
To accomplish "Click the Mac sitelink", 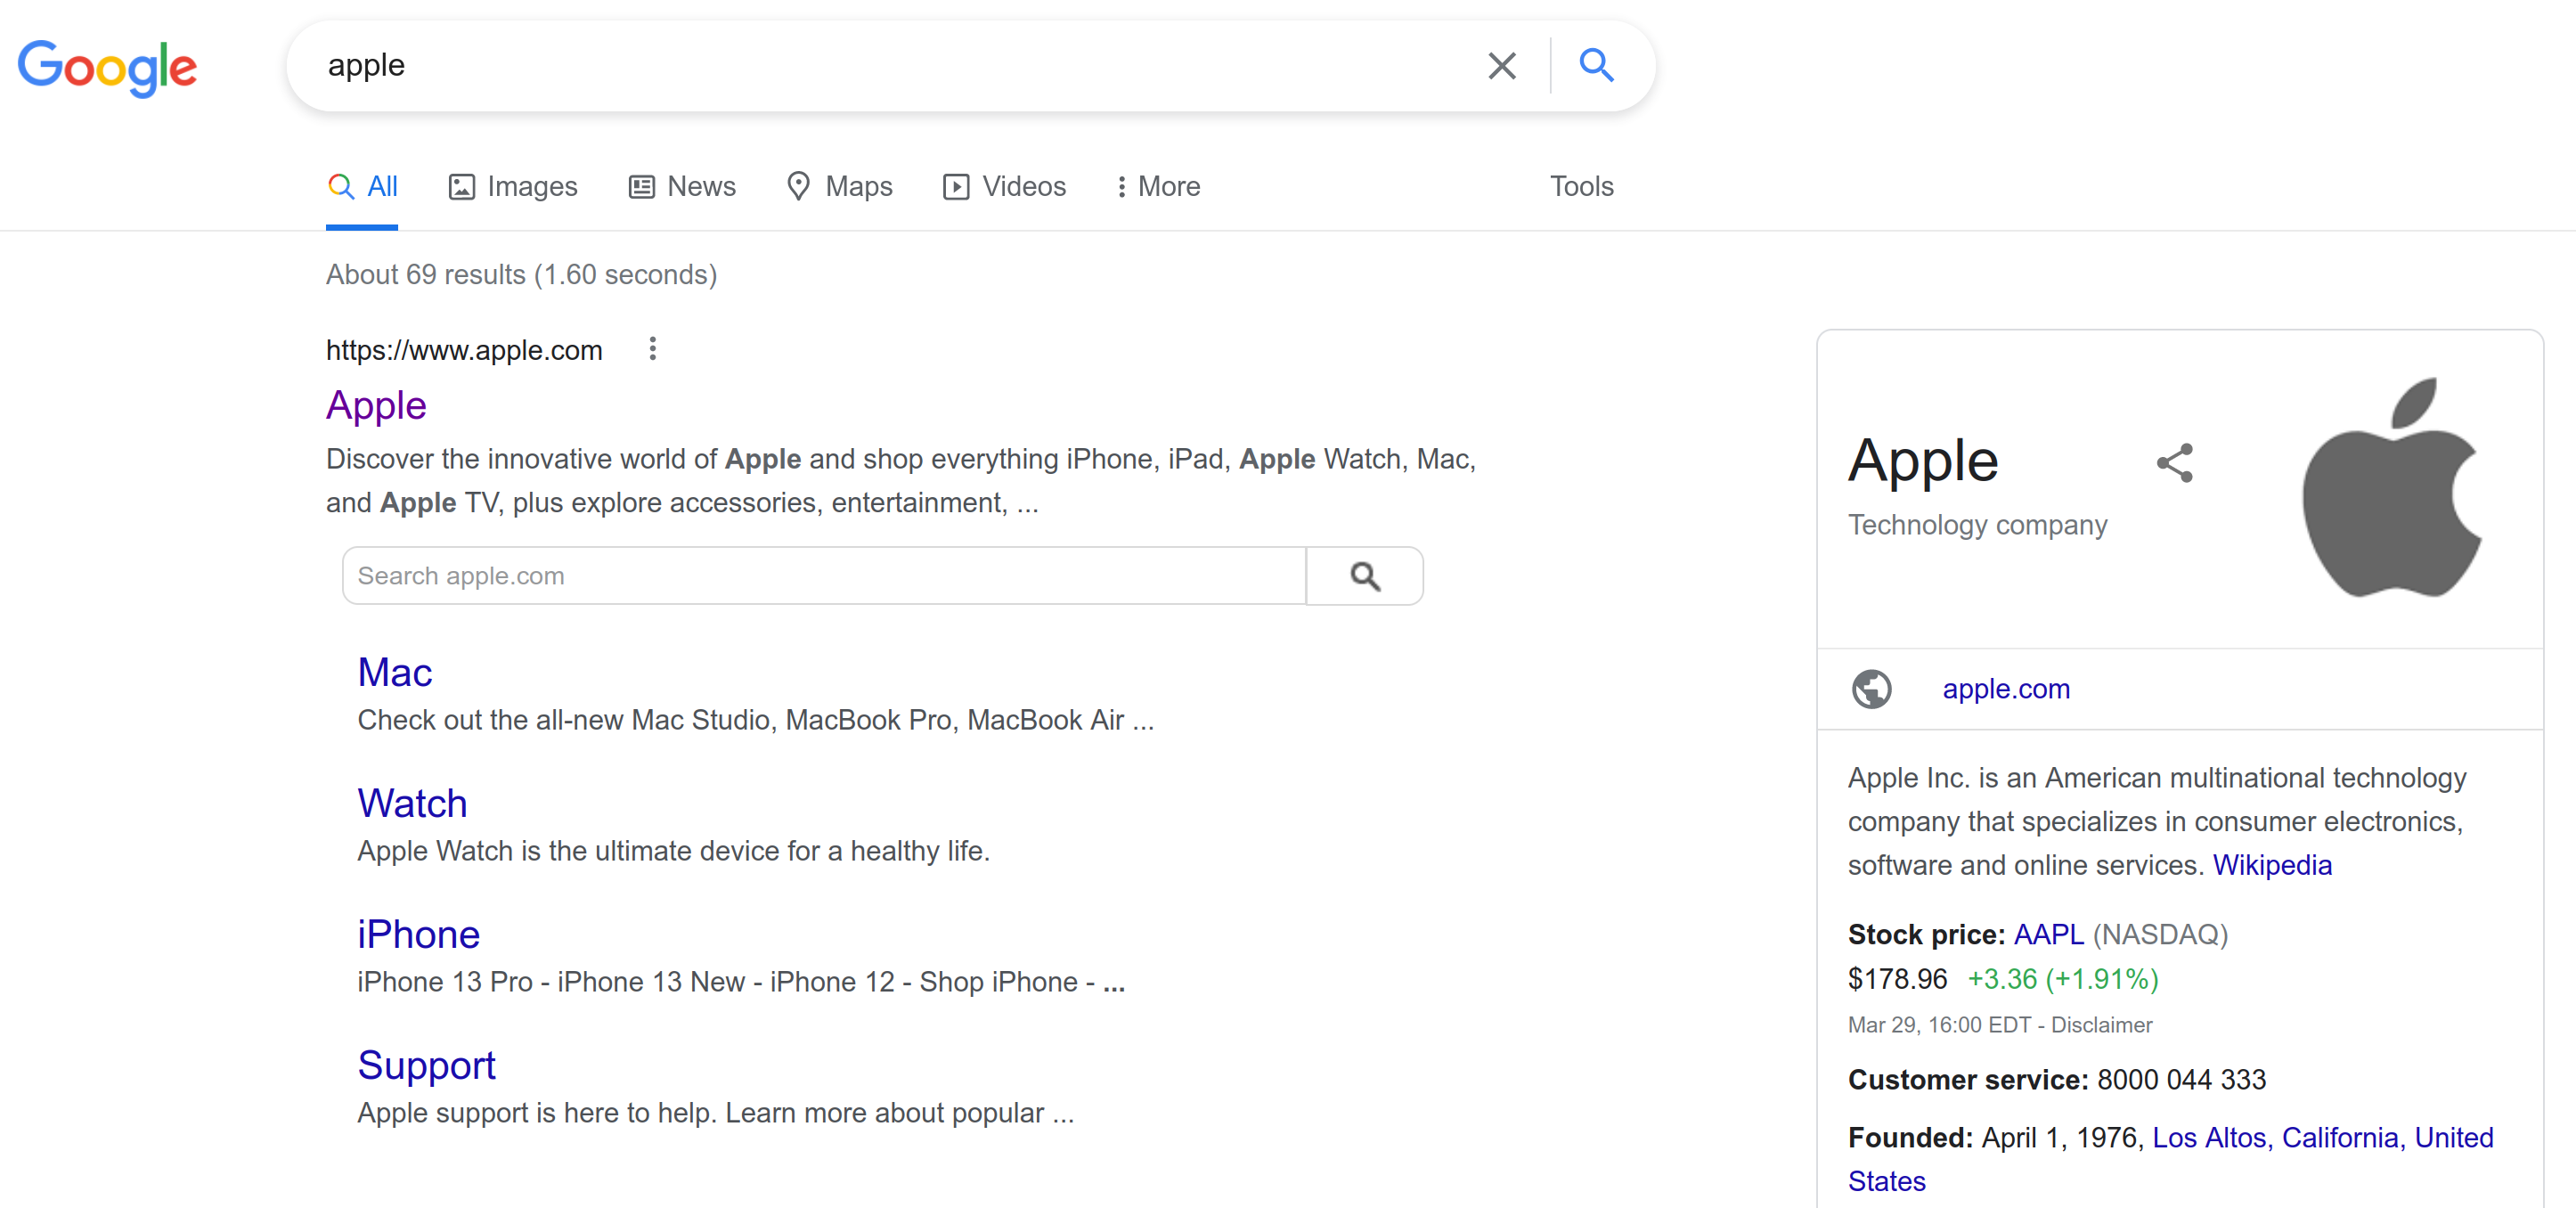I will coord(394,672).
